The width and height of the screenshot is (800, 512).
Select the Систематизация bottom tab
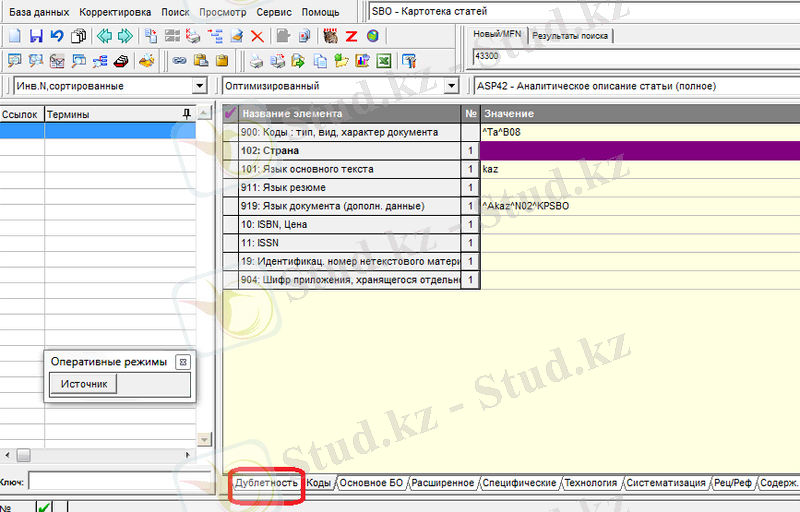click(666, 482)
